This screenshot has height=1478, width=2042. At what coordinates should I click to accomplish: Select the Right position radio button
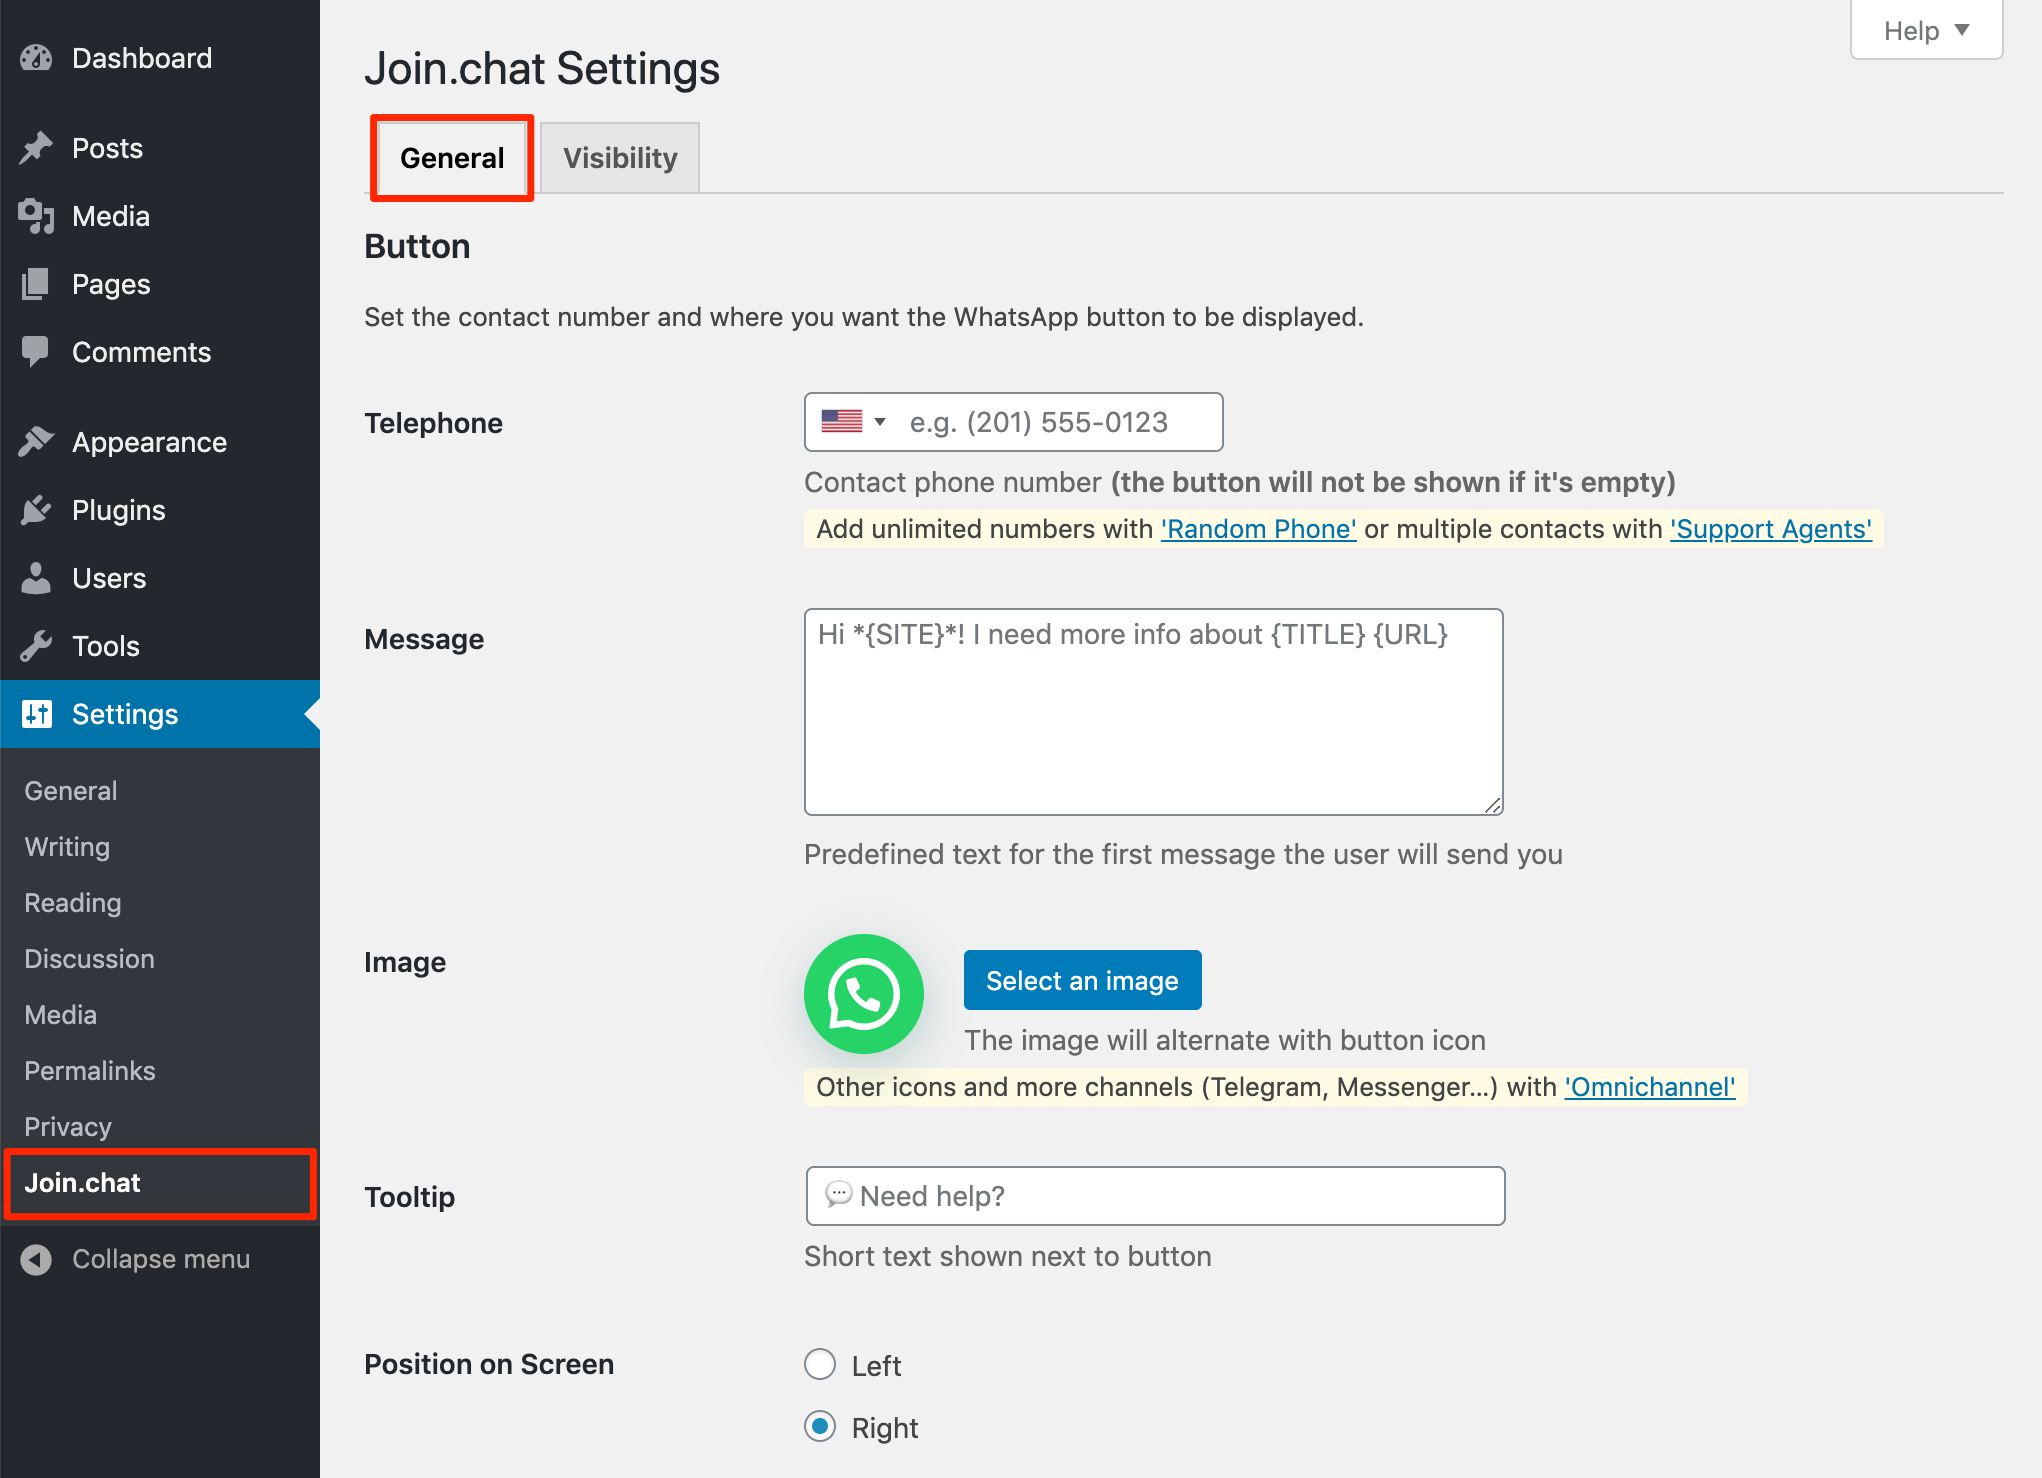820,1427
